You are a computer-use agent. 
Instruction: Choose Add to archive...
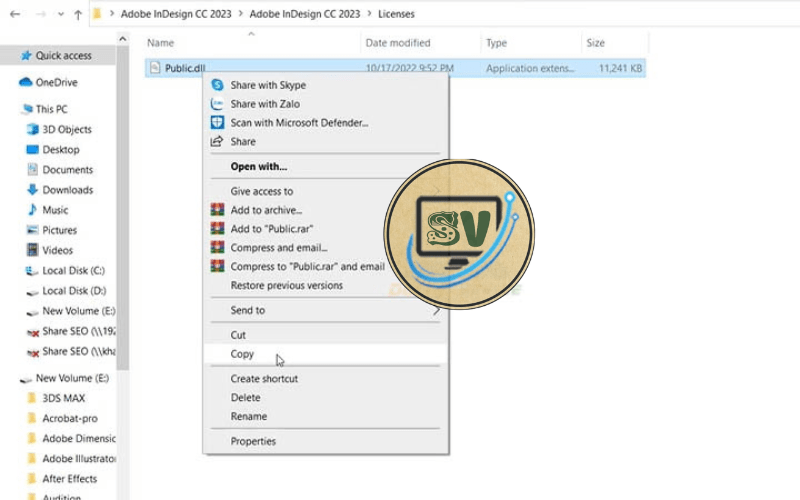(326, 210)
